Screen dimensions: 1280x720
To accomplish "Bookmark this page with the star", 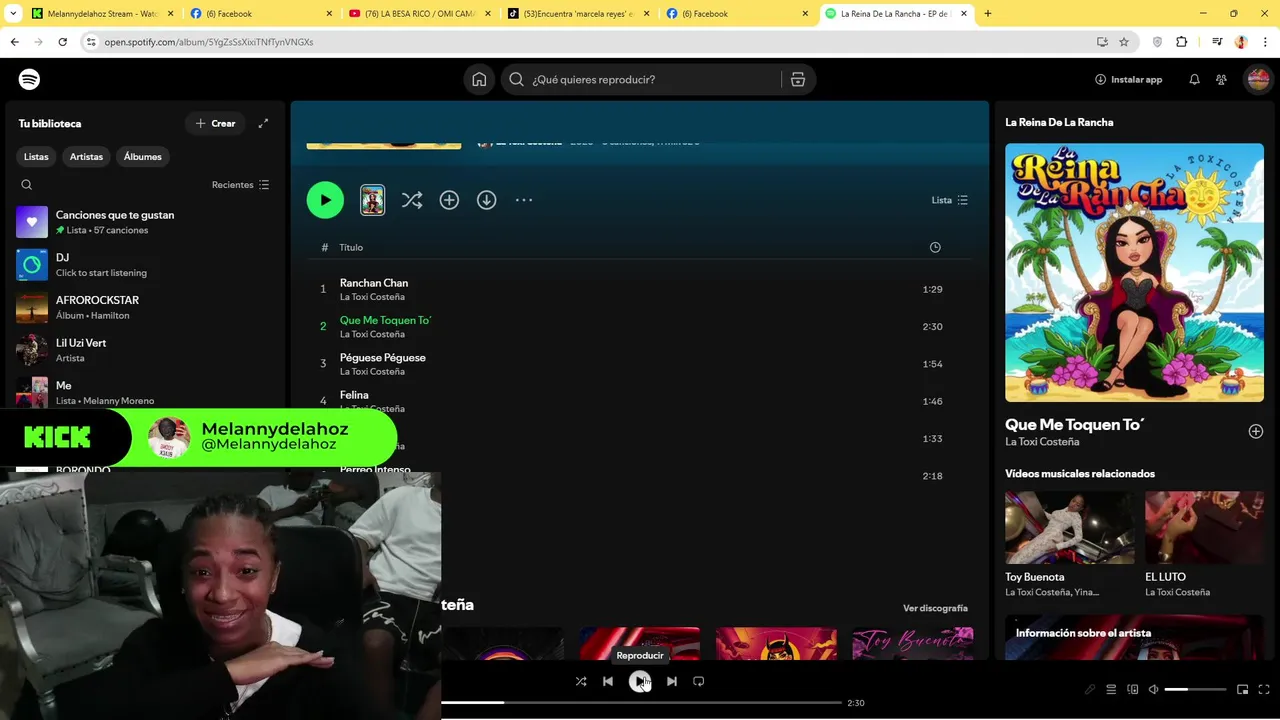I will pyautogui.click(x=1124, y=42).
